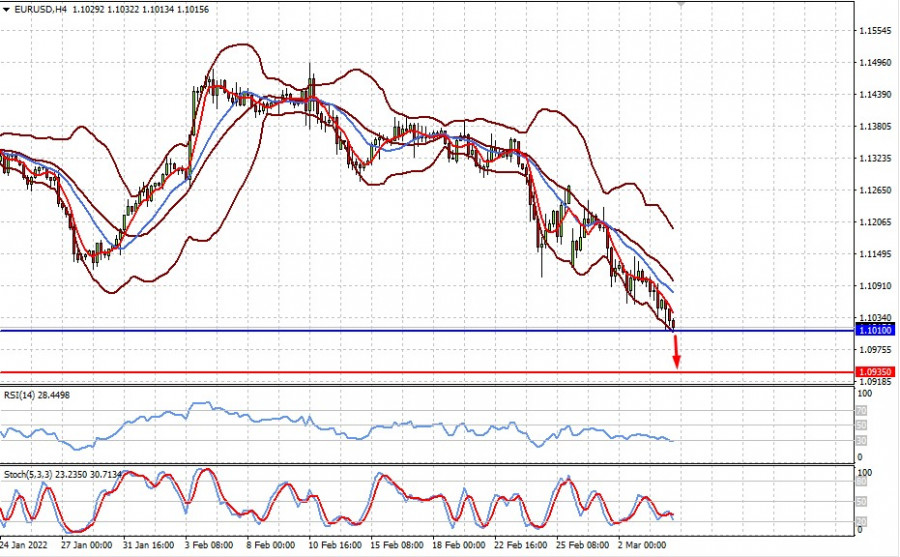Click the 27 Jan 00:00 time label
The width and height of the screenshot is (900, 557).
click(x=86, y=545)
